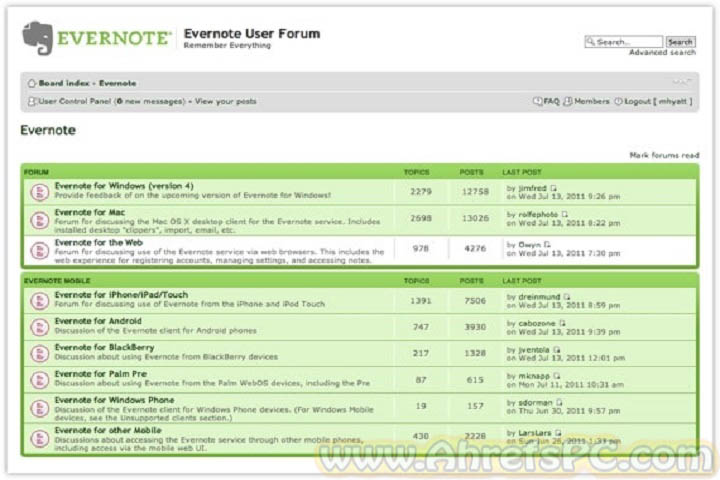
Task: Open the Evernote breadcrumb link
Action: tap(118, 83)
